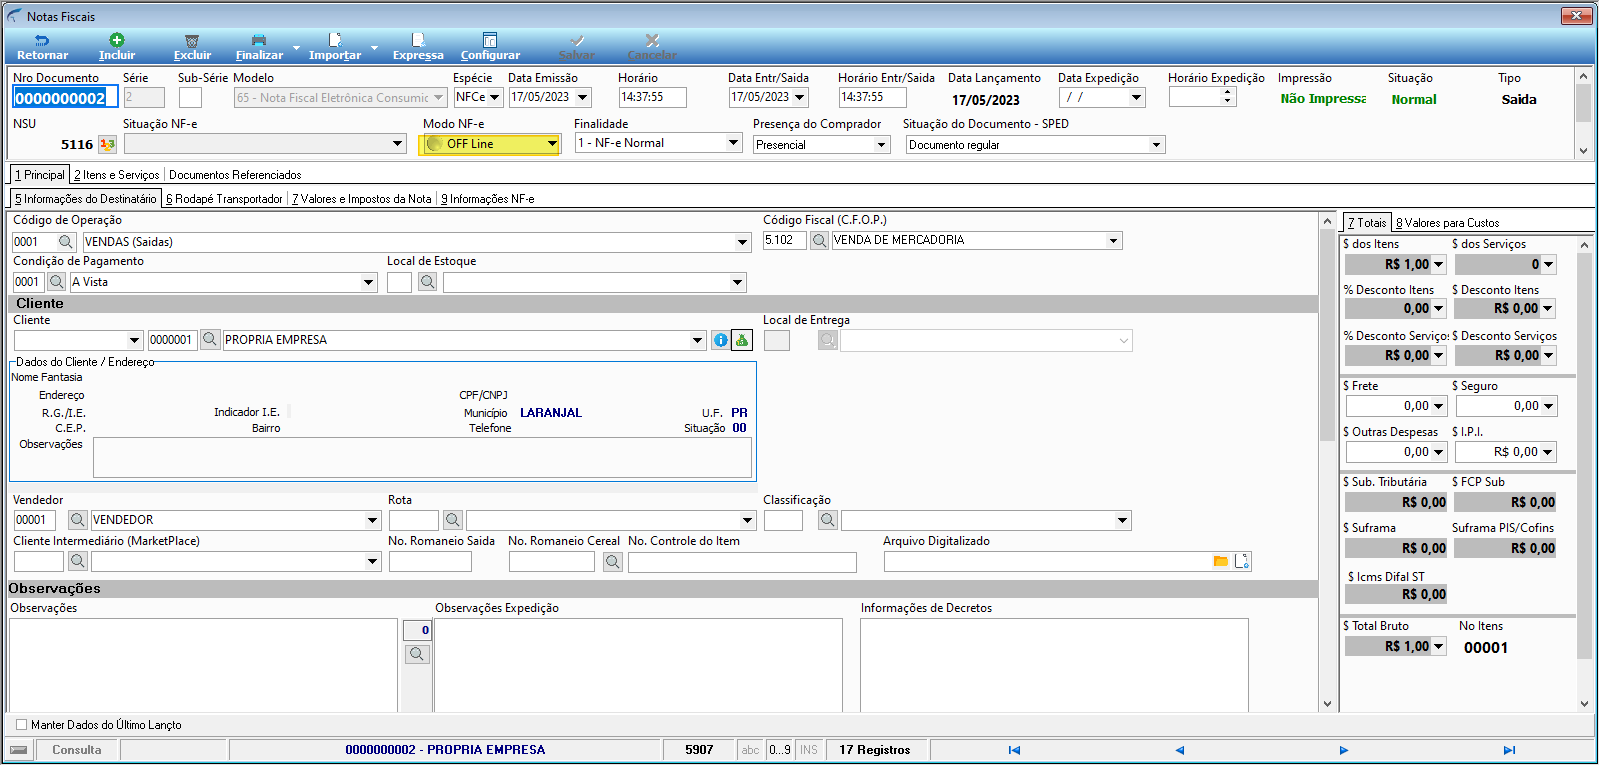1600x766 pixels.
Task: Click the header section's scrollbar
Action: (x=1583, y=114)
